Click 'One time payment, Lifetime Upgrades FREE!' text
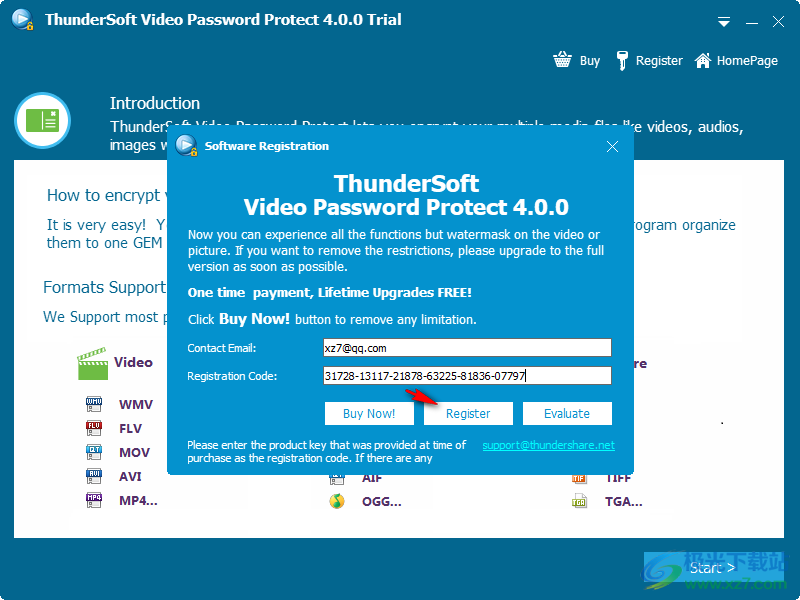800x600 pixels. click(330, 292)
